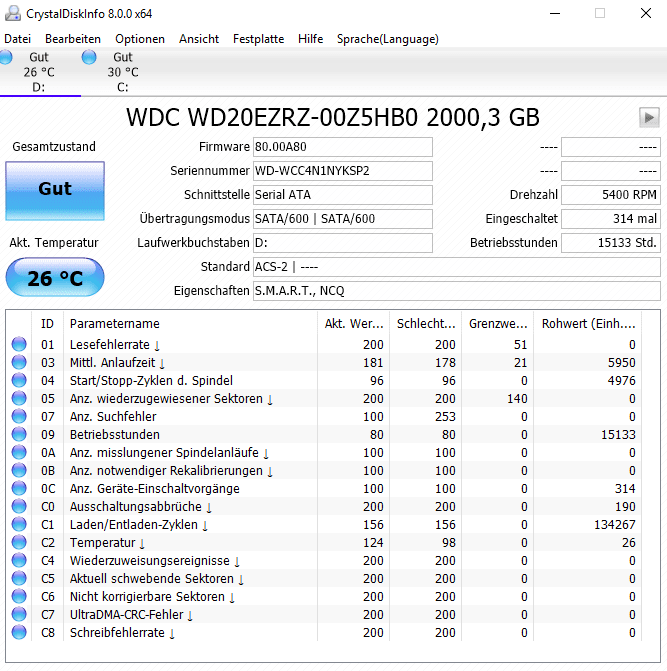Viewport: 667px width, 671px height.
Task: Click status orb for Nicht korrigierbare Sektoren row
Action: pyautogui.click(x=19, y=596)
